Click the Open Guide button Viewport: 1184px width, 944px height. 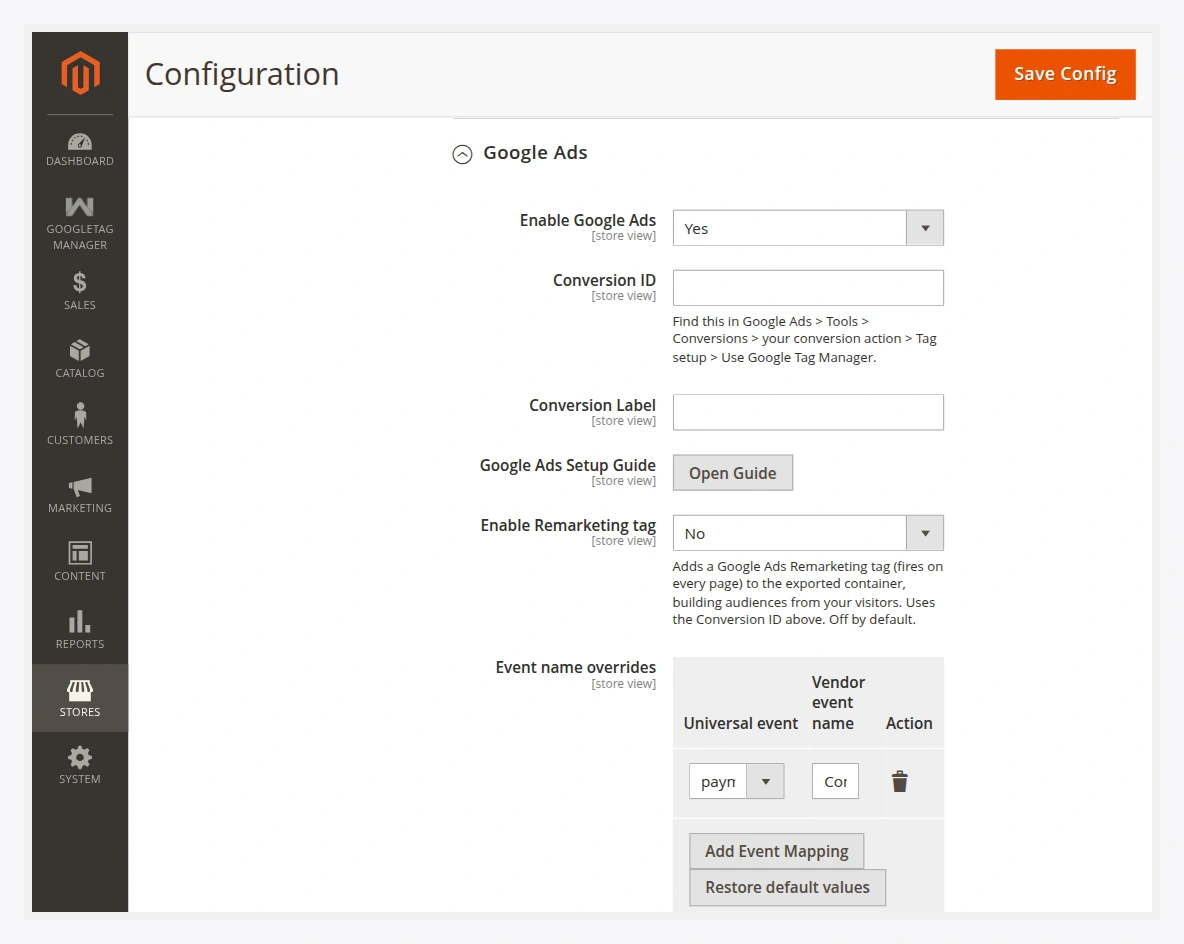pyautogui.click(x=732, y=473)
